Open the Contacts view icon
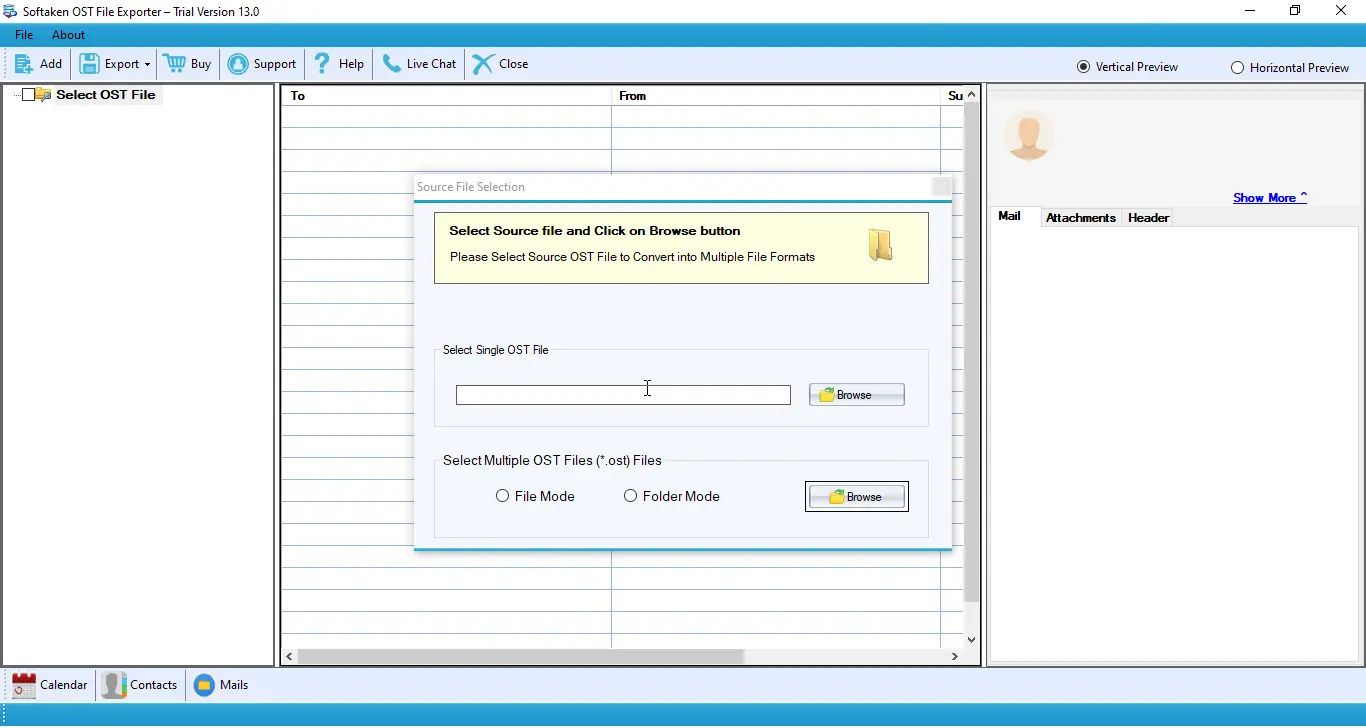Image resolution: width=1366 pixels, height=728 pixels. tap(113, 685)
